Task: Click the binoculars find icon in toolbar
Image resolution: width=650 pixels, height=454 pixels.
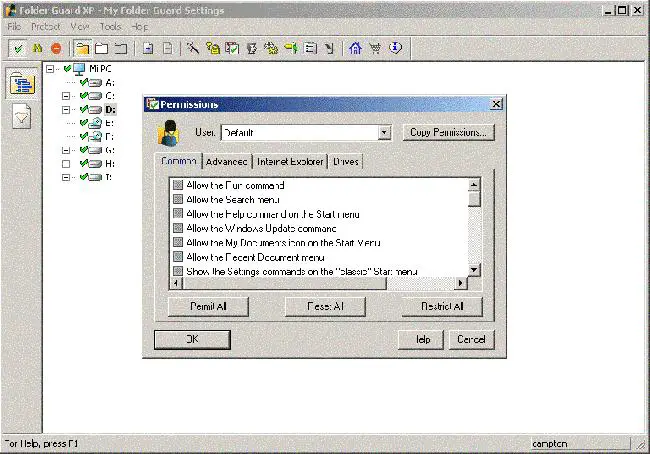Action: (x=37, y=49)
